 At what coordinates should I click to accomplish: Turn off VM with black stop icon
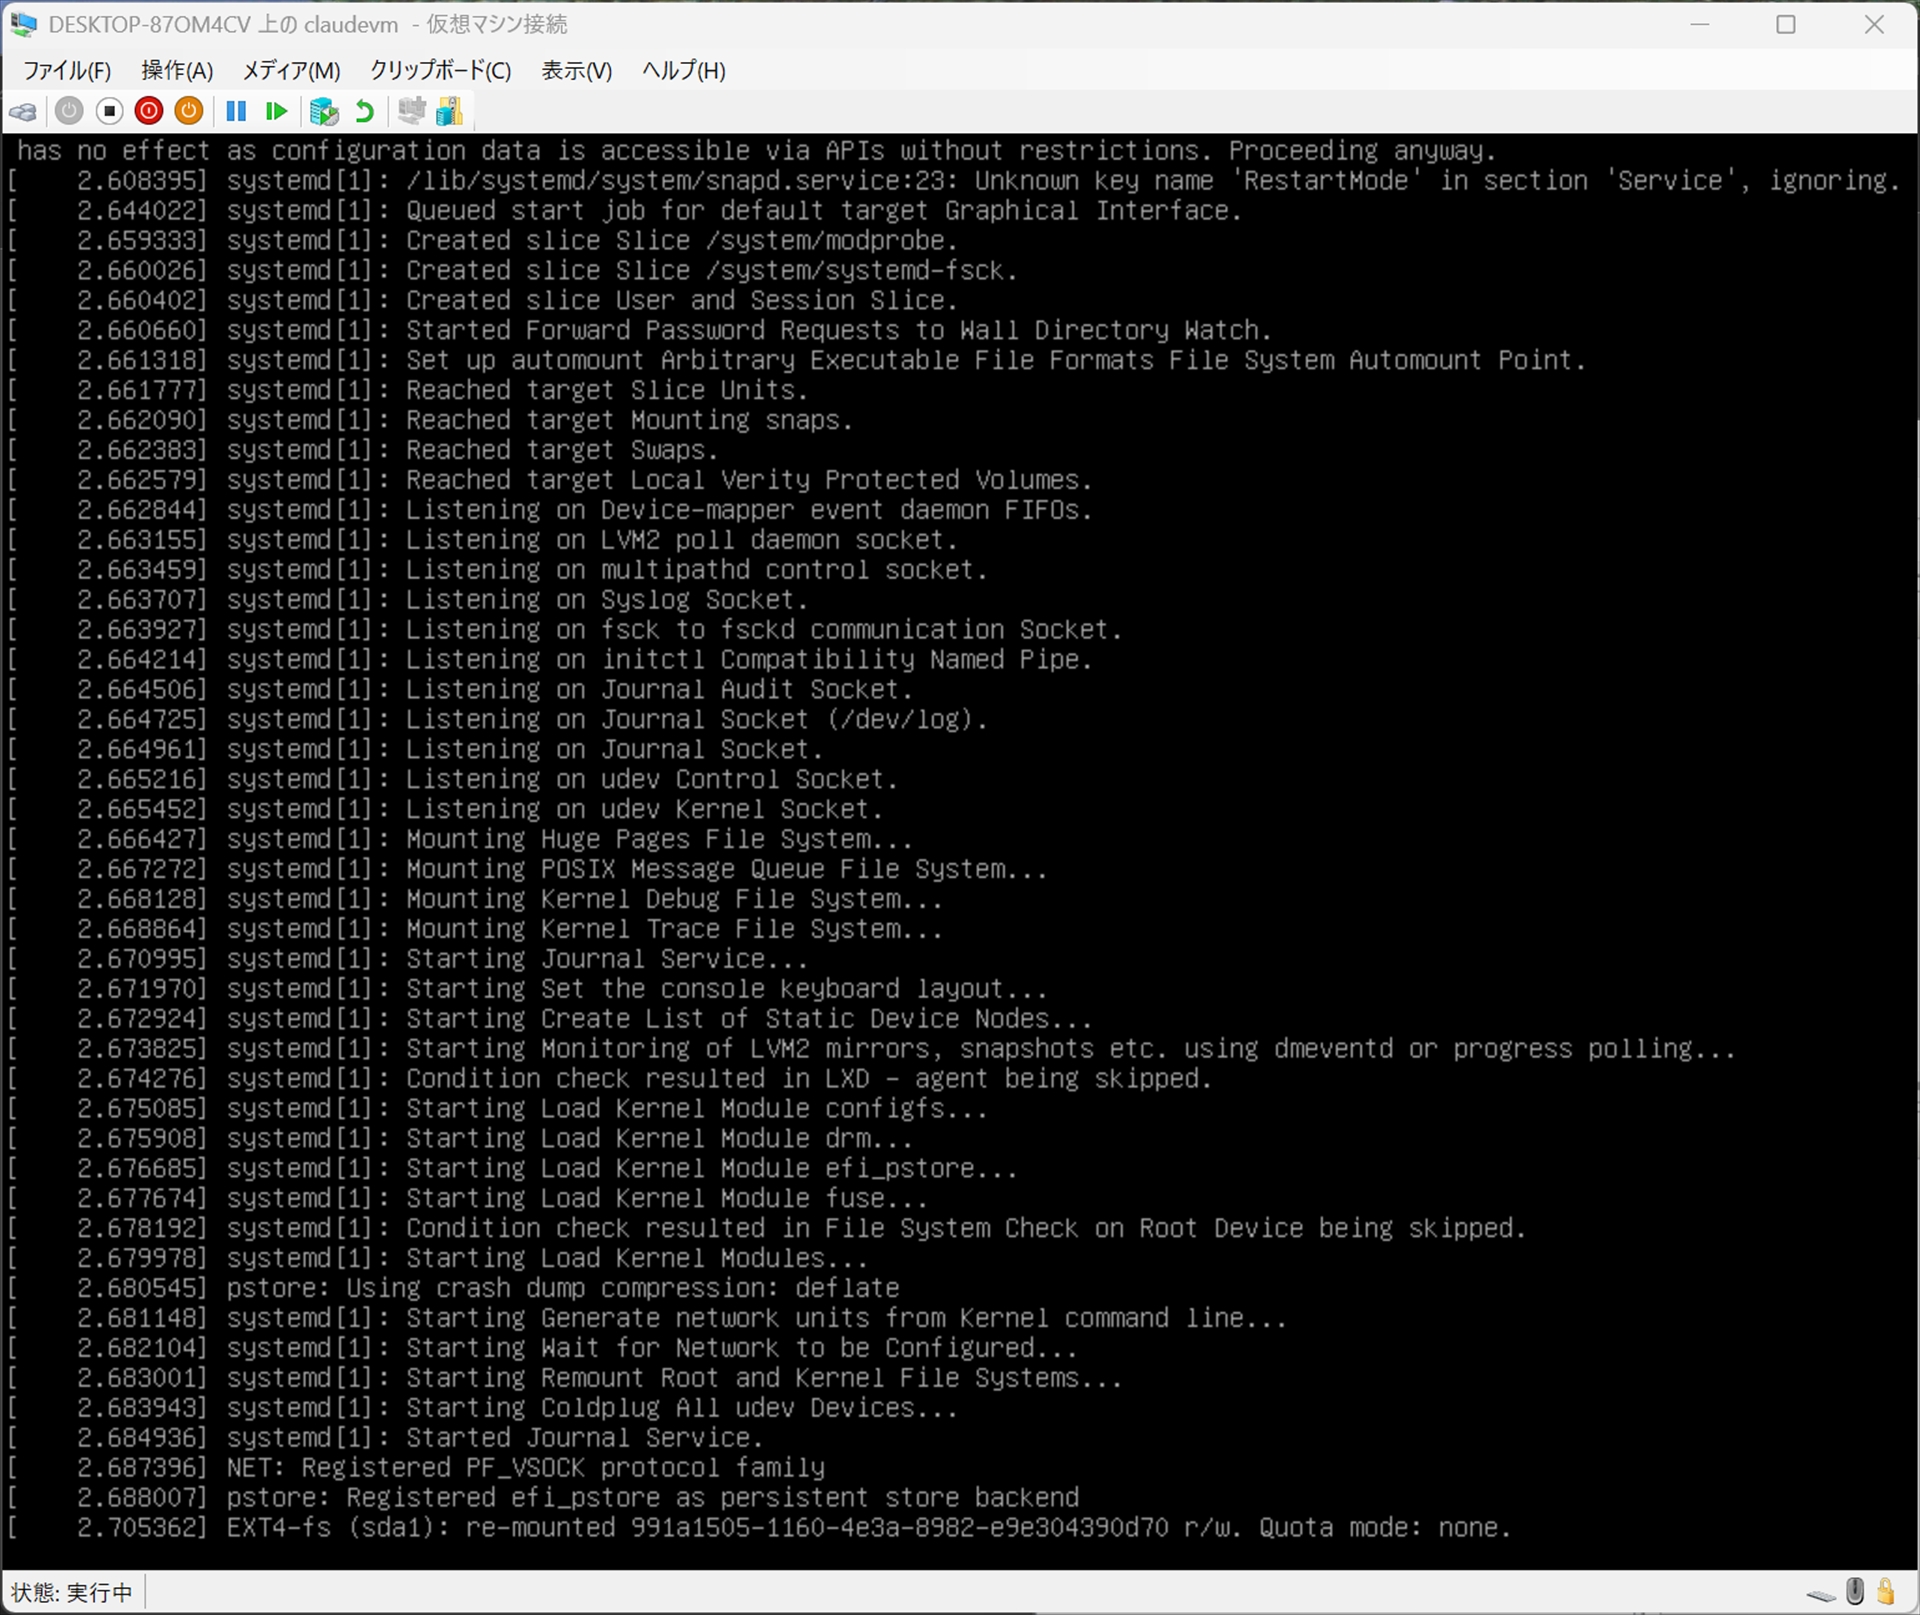(x=109, y=111)
